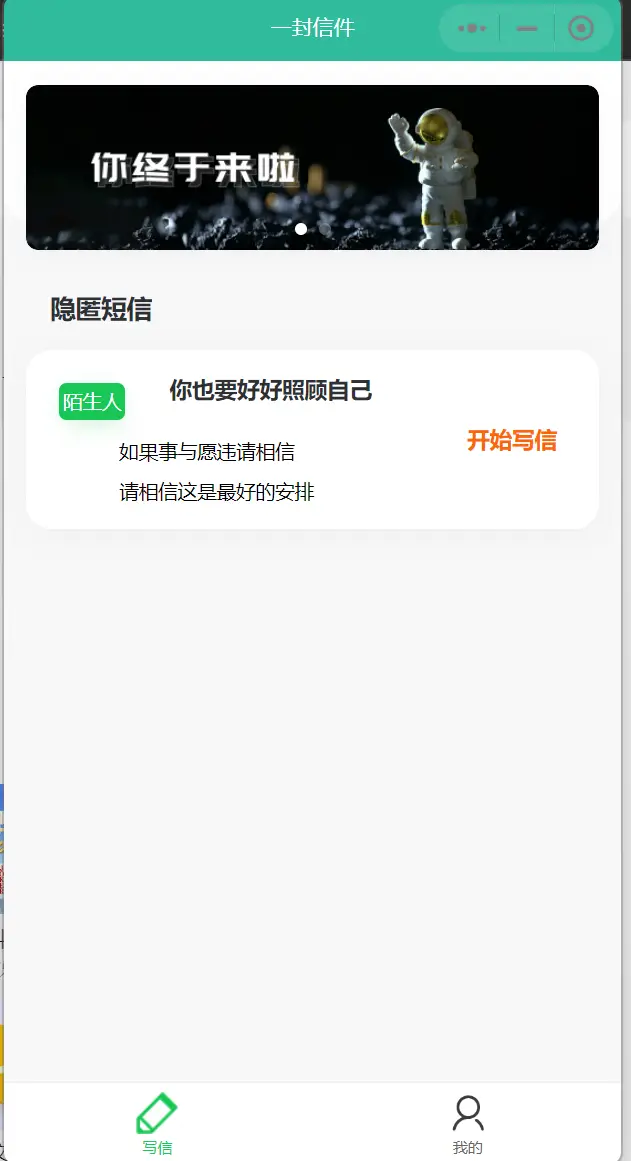631x1161 pixels.
Task: Click the circular close icon in the capsule
Action: (x=581, y=29)
